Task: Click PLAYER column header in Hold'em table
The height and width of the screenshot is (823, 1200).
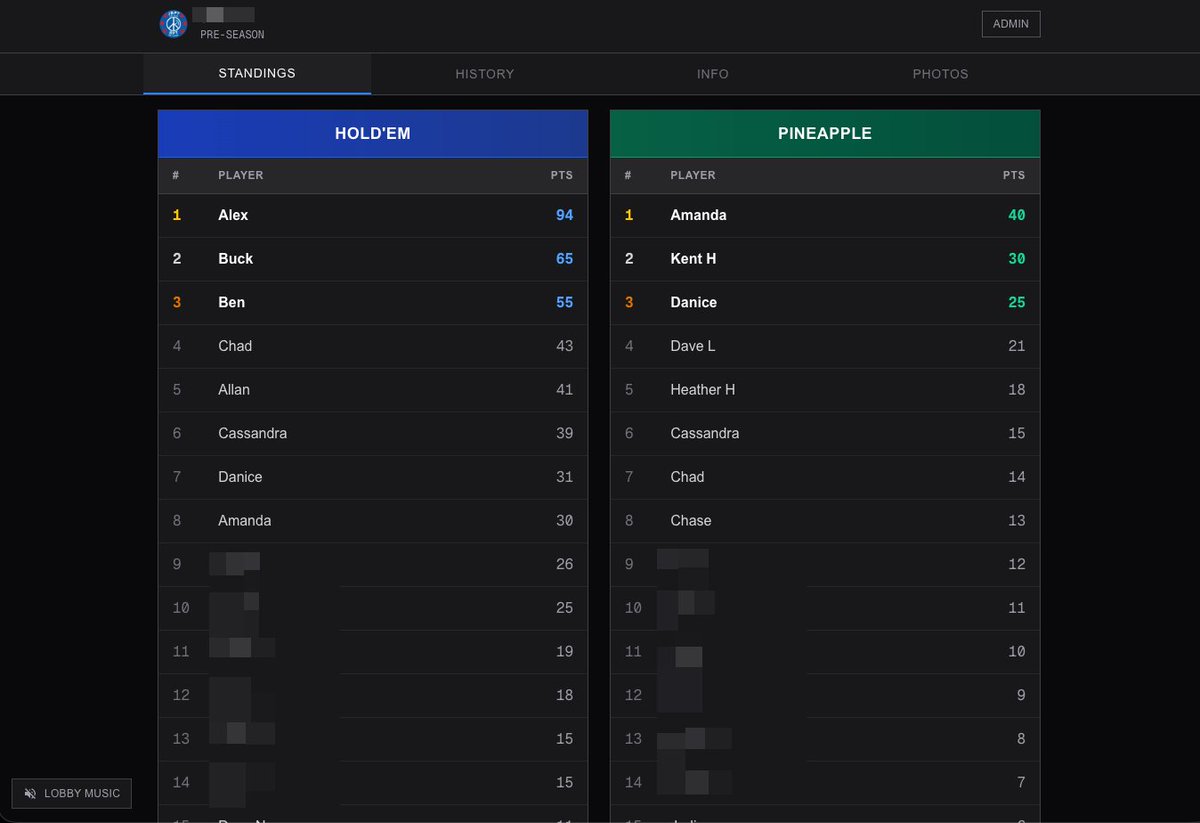Action: [x=241, y=175]
